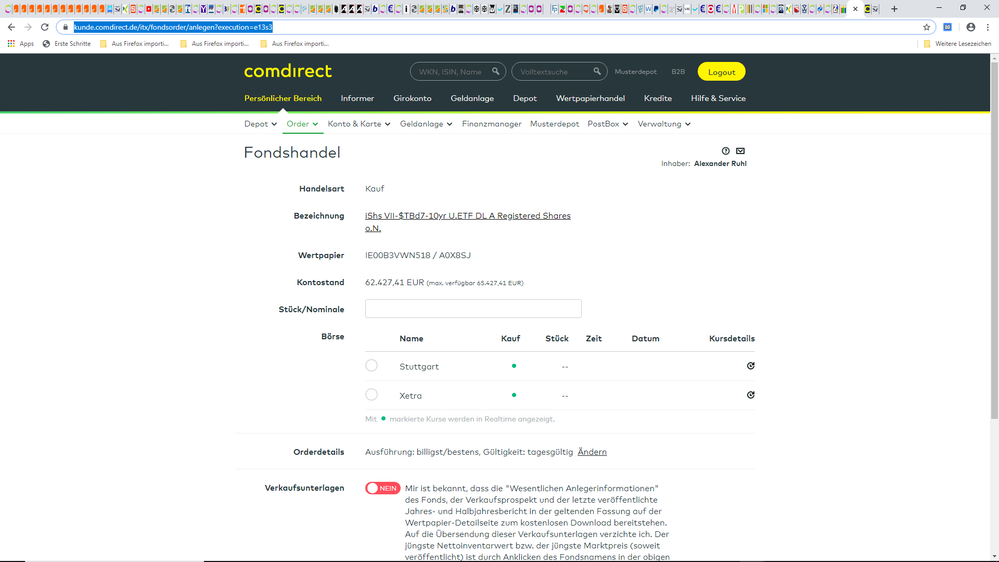
Task: Click the Ändern link in Orderdetails
Action: [x=592, y=452]
